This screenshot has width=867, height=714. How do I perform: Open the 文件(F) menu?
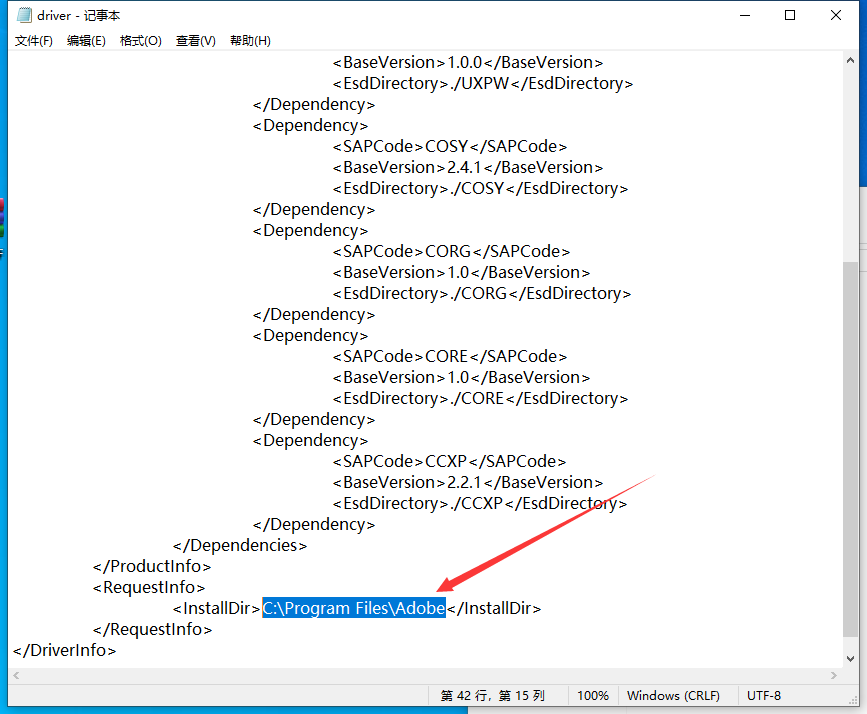(34, 41)
